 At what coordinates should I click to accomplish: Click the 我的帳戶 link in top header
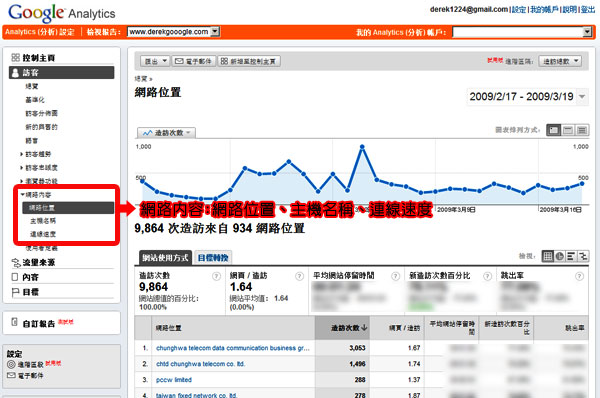coord(544,10)
